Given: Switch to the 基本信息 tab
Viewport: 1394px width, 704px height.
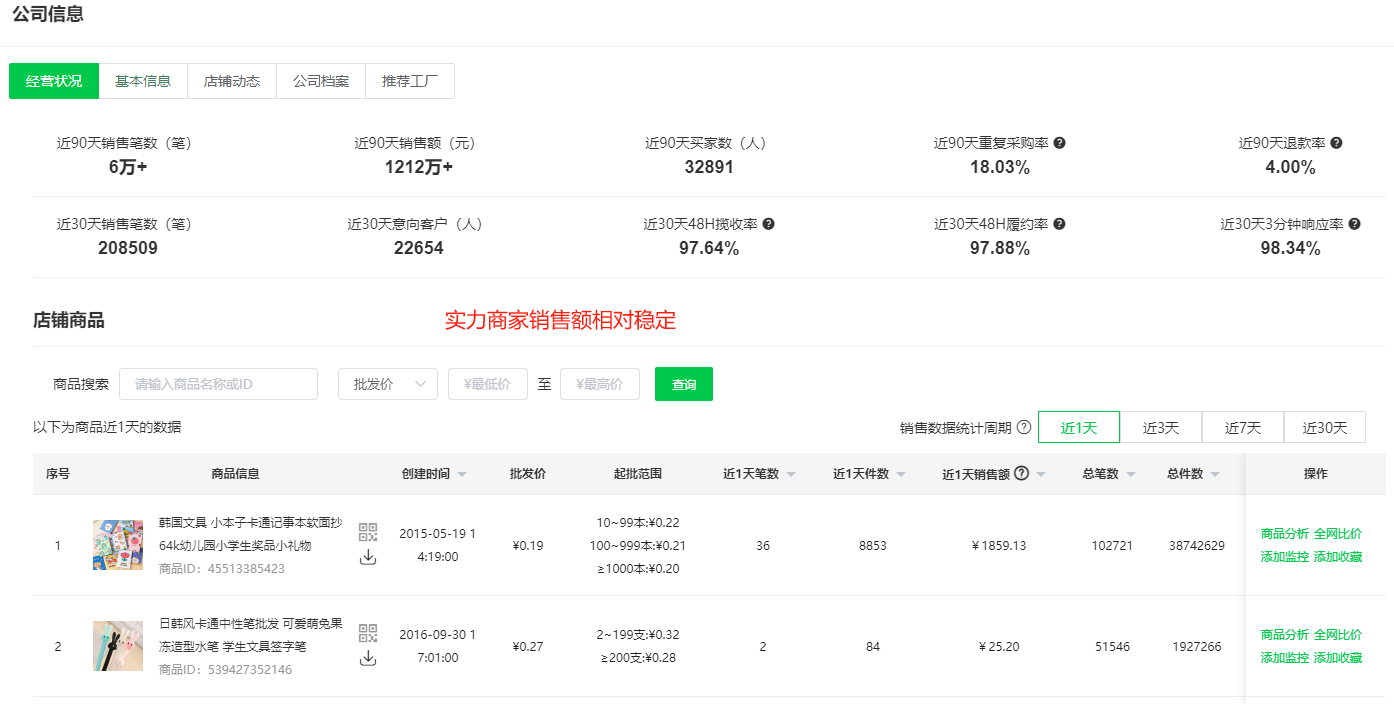Looking at the screenshot, I should pos(143,81).
